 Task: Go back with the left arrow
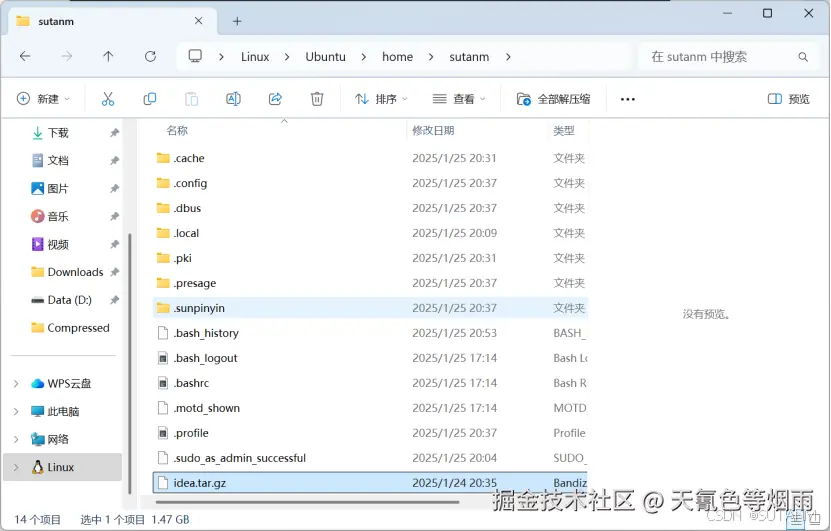pyautogui.click(x=25, y=56)
